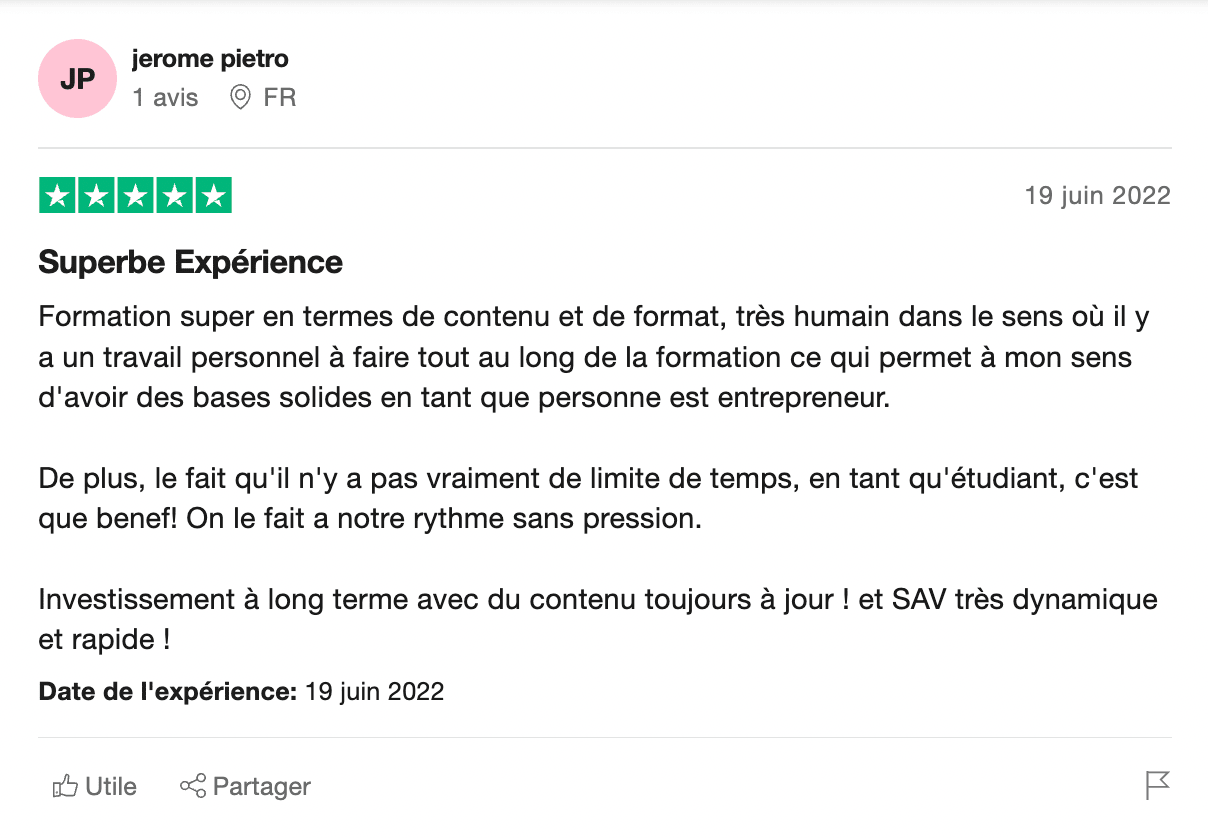Click the fourth green rating star
This screenshot has height=838, width=1208.
tap(174, 196)
